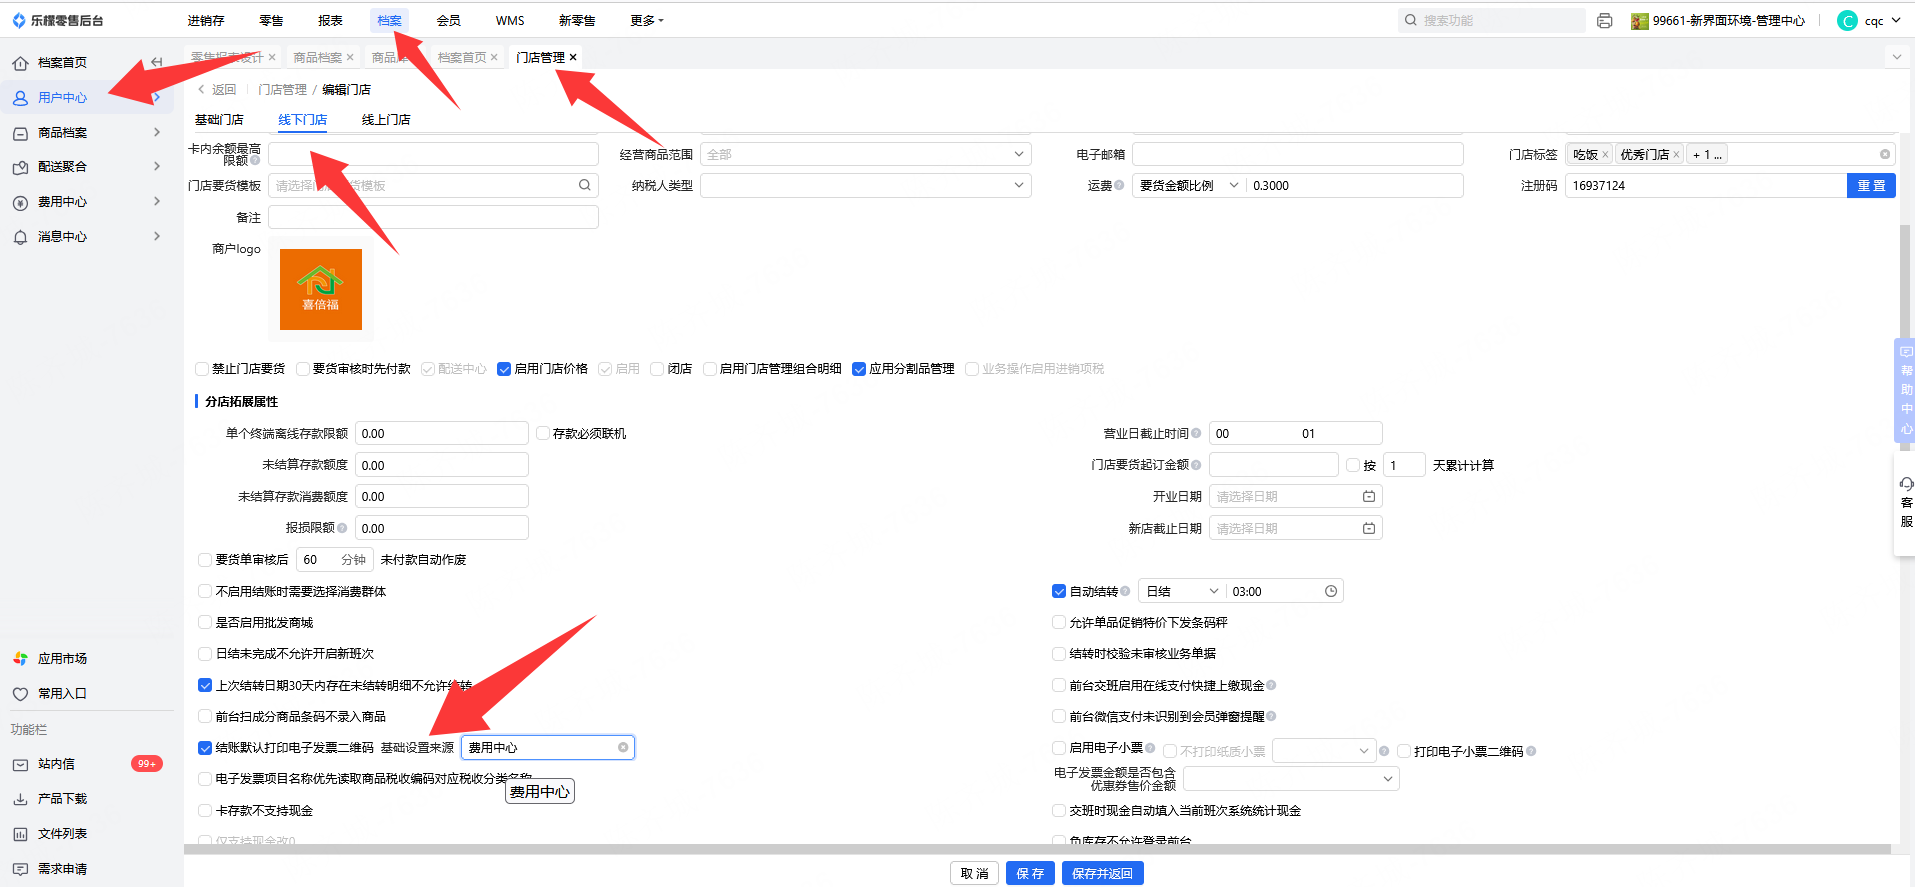This screenshot has width=1915, height=887.
Task: Open the 客服 headset panel
Action: point(1906,502)
